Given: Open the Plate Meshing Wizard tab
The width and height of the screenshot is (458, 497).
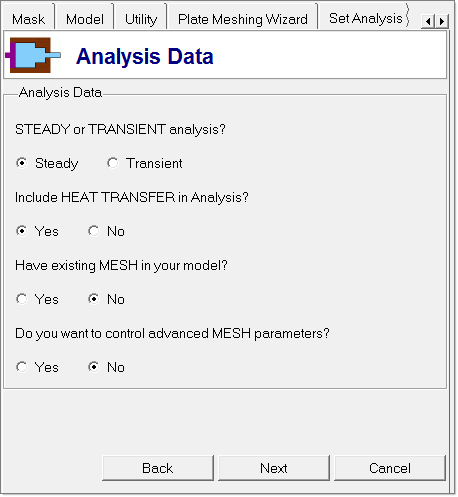Looking at the screenshot, I should click(243, 19).
